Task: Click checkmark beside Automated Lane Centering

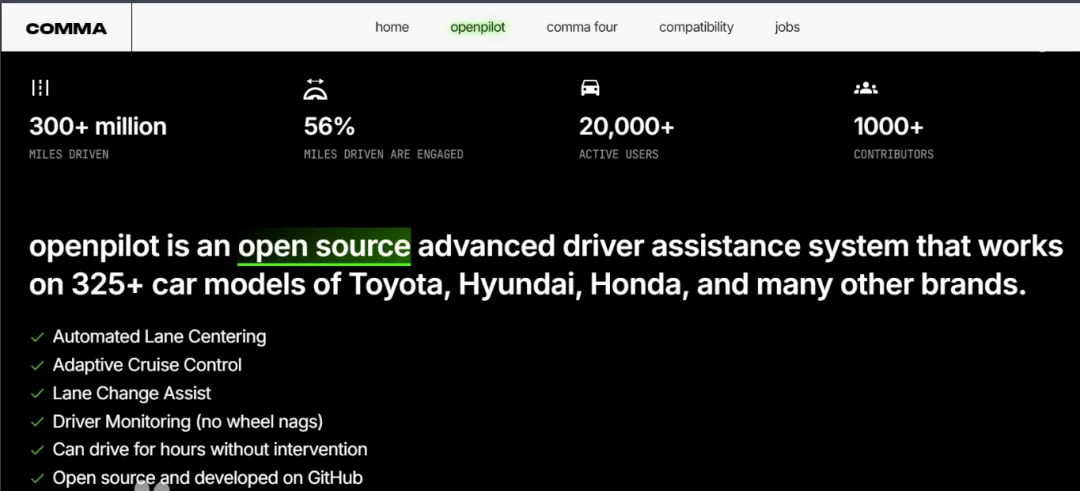Action: point(37,337)
